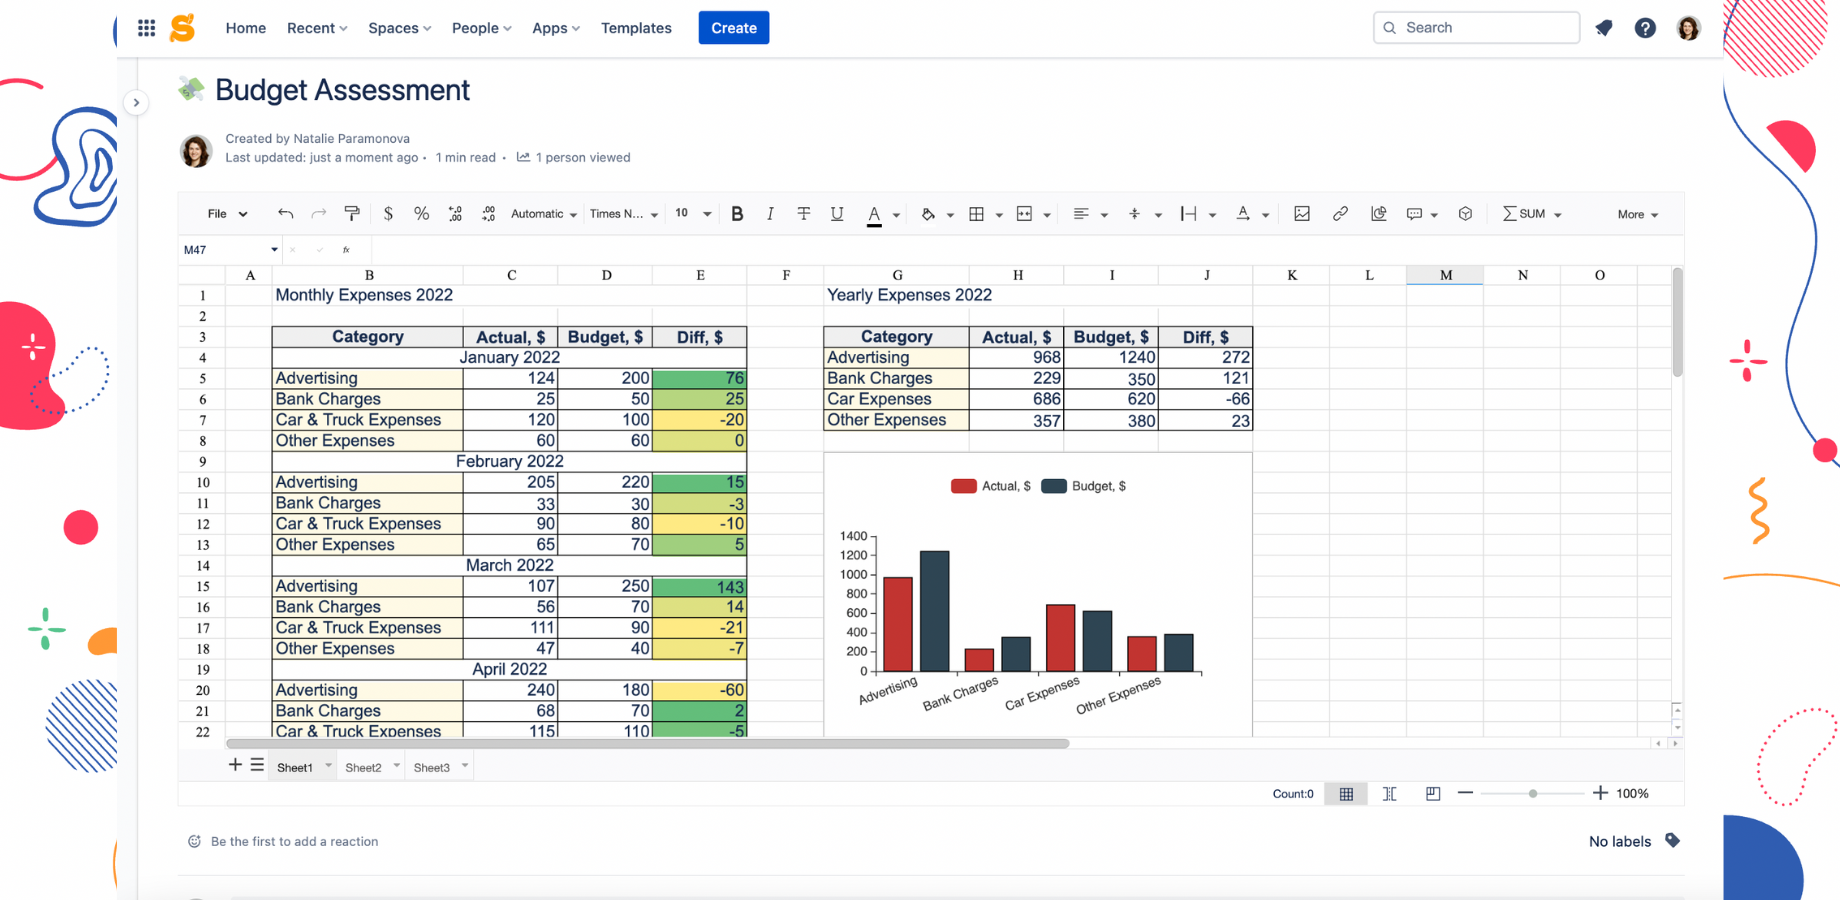Image resolution: width=1840 pixels, height=900 pixels.
Task: Click the fill color bucket icon
Action: (x=928, y=214)
